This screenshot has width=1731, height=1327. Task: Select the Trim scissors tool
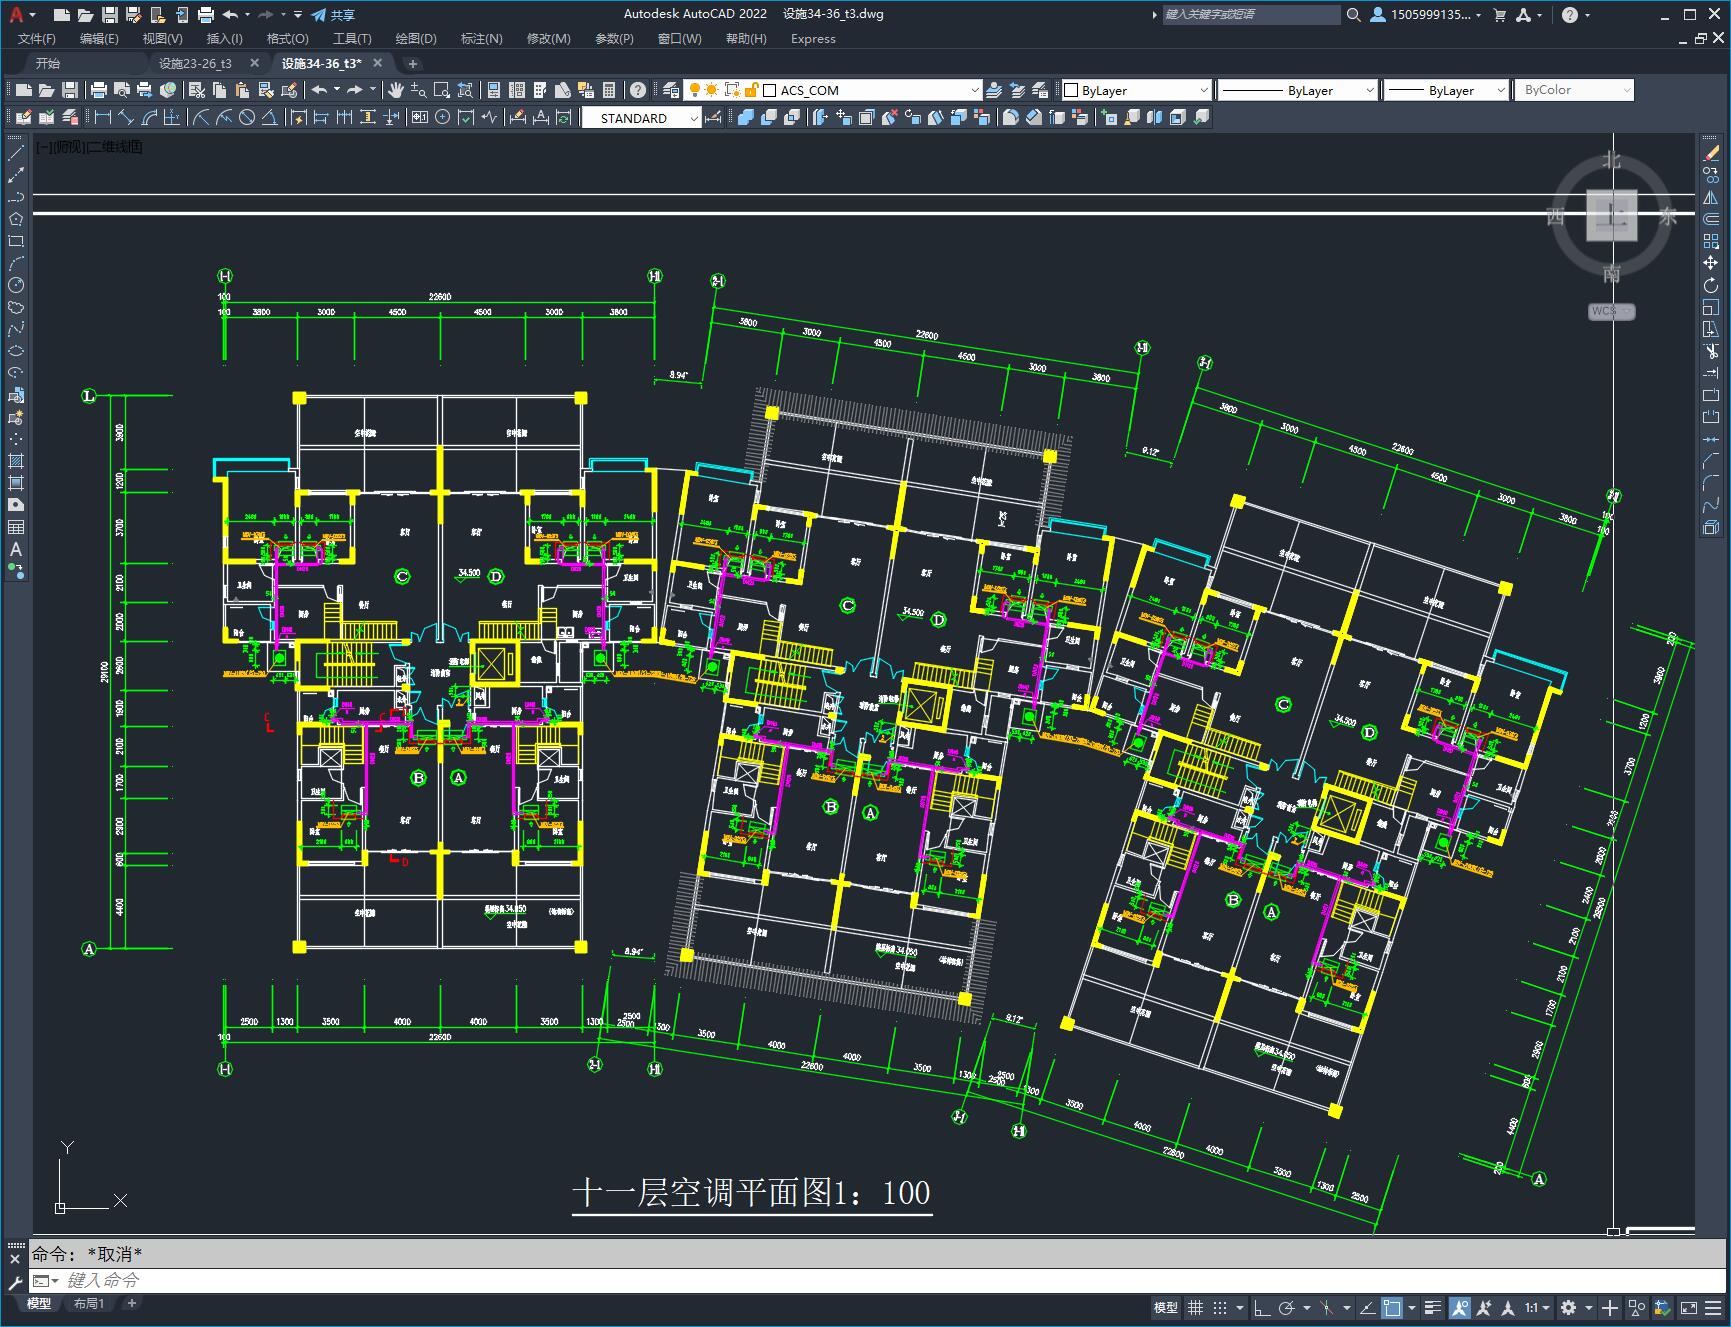(1711, 351)
